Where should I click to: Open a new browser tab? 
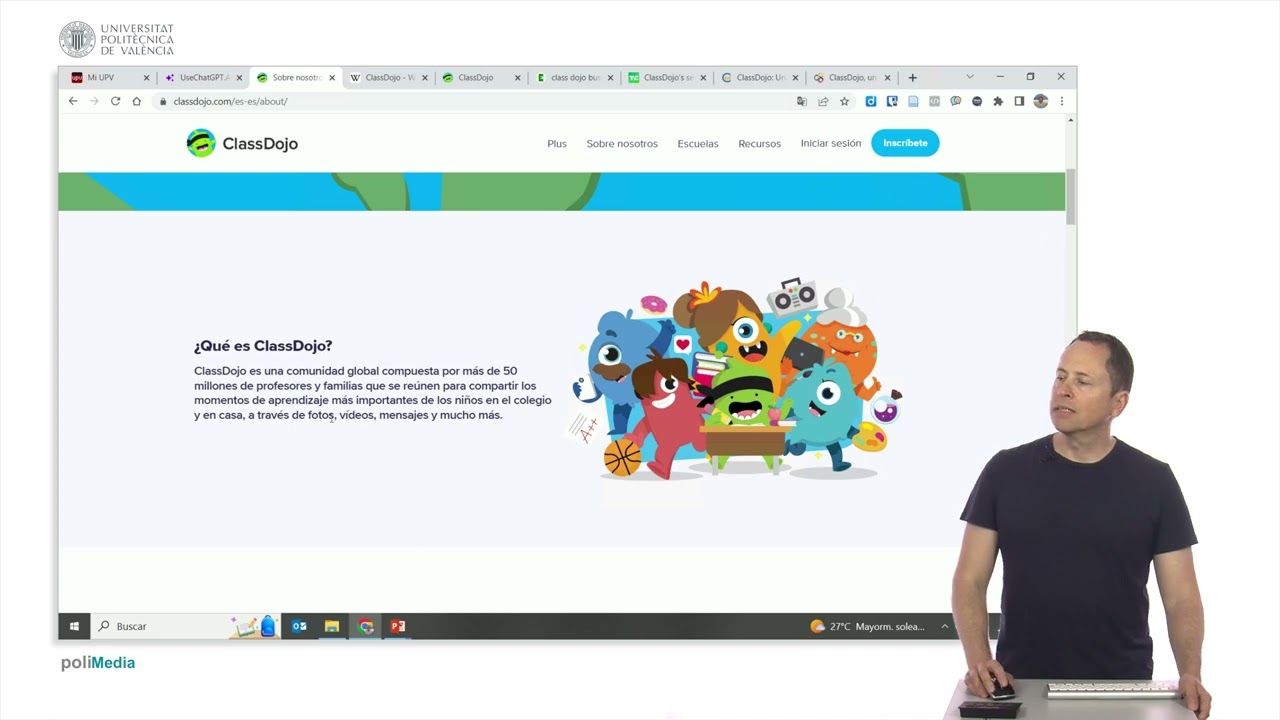coord(912,77)
